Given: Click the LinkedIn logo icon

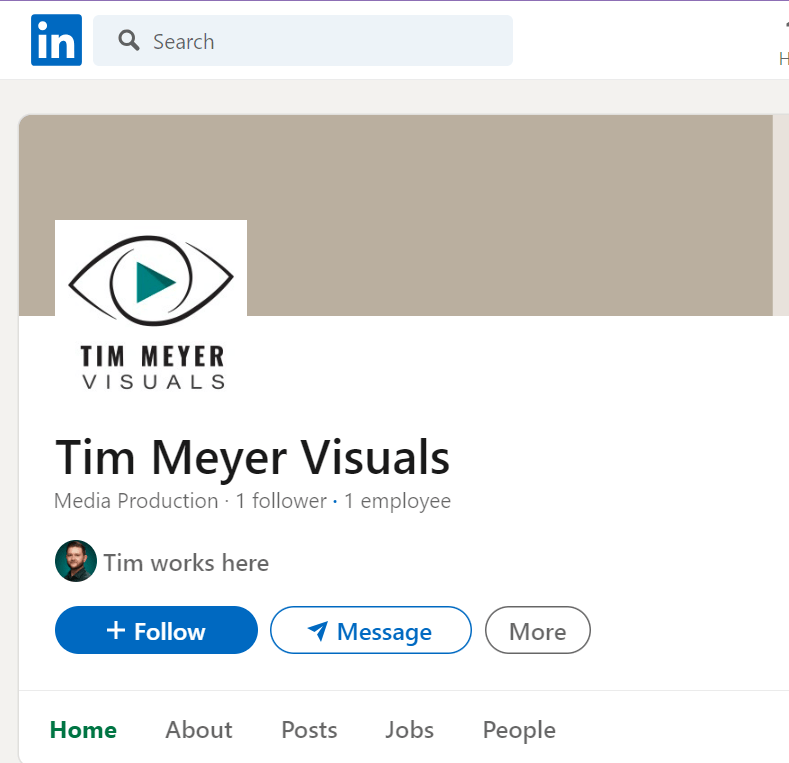Looking at the screenshot, I should coord(56,41).
